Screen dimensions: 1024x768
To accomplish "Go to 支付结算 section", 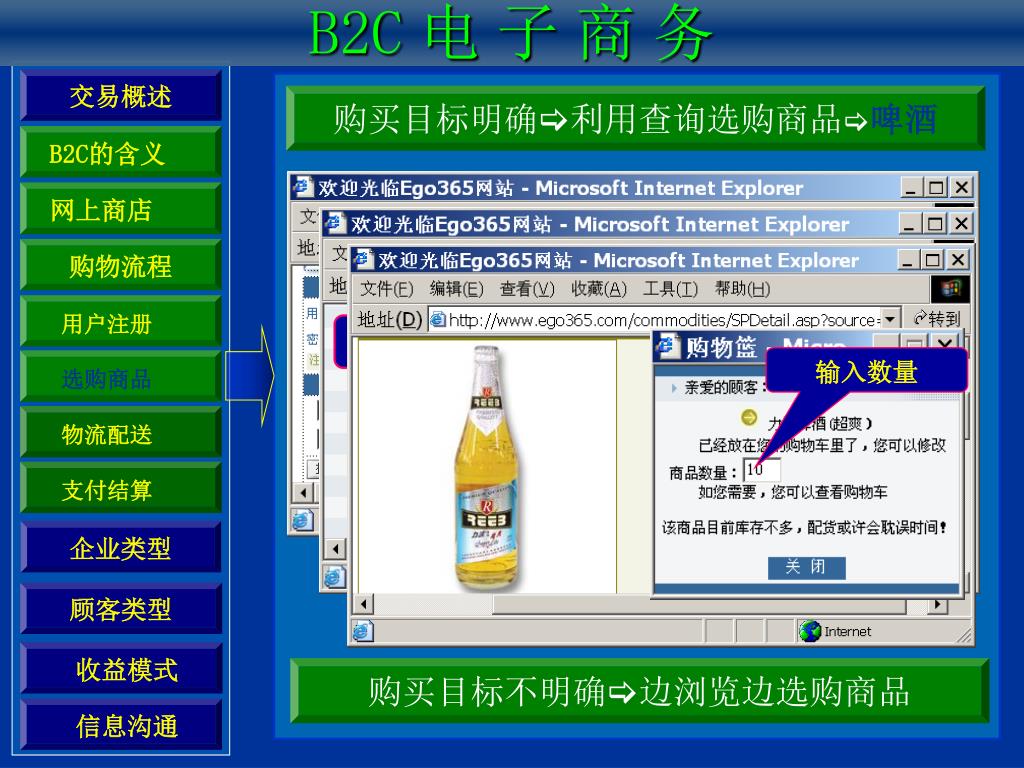I will tap(121, 490).
